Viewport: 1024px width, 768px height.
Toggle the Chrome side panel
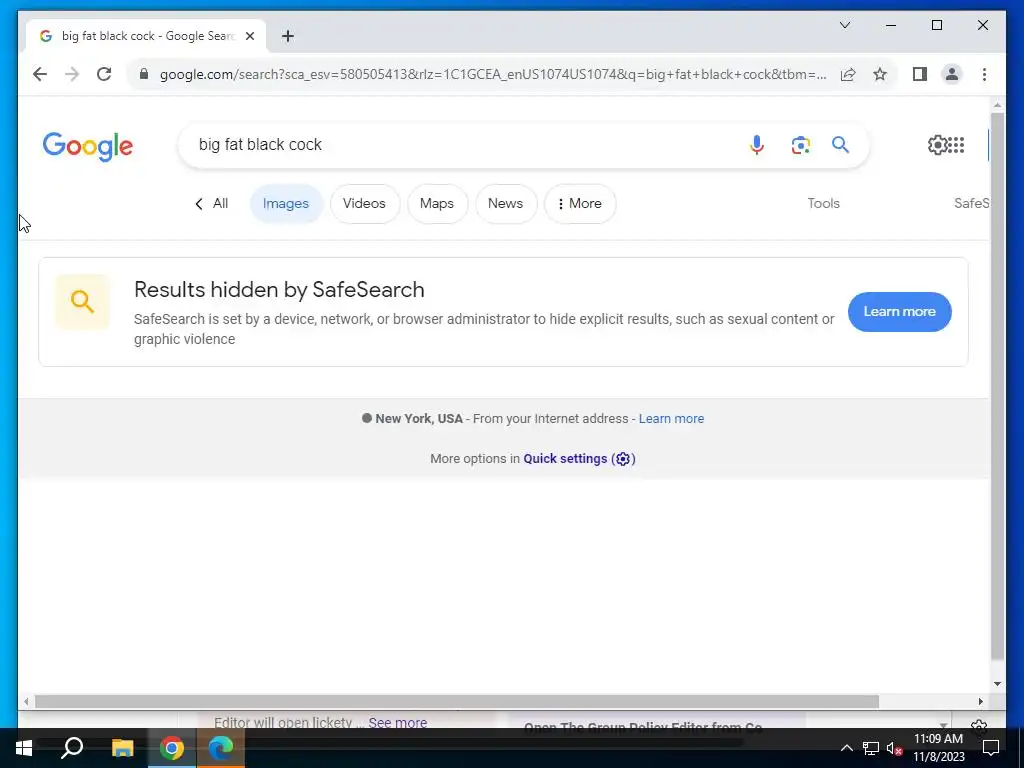tap(920, 74)
